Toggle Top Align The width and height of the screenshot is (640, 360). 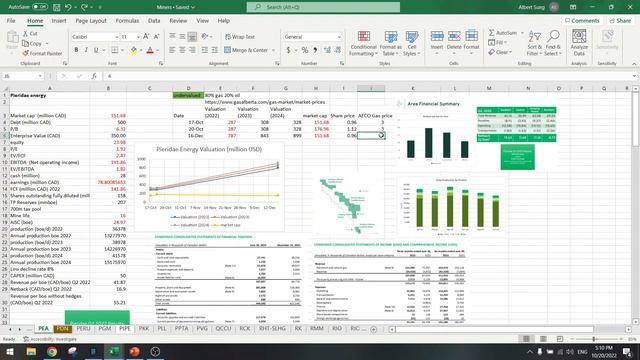(x=172, y=37)
